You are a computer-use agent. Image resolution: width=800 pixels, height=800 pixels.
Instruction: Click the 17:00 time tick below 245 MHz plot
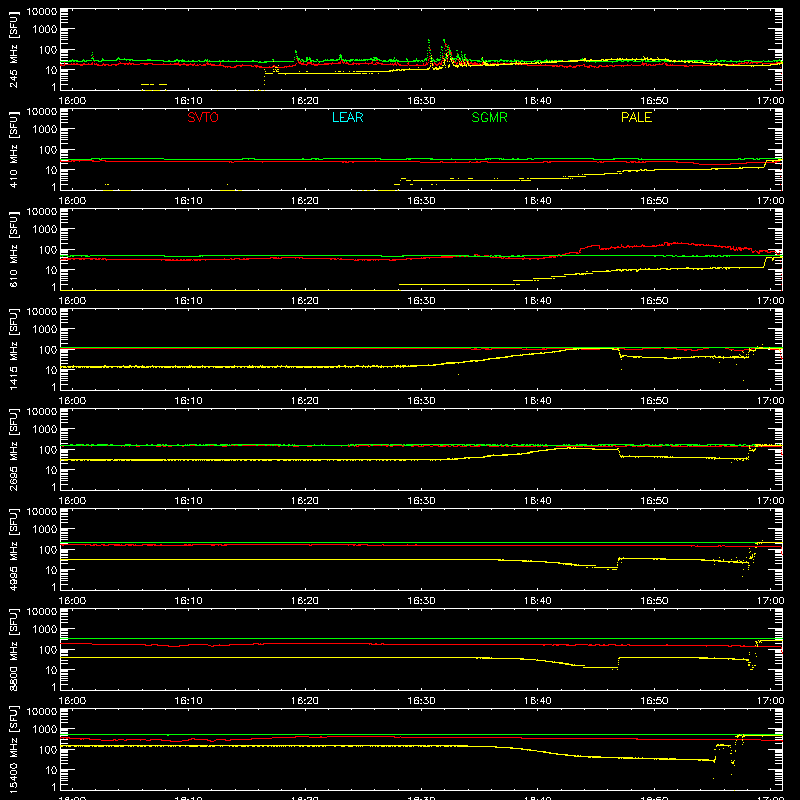point(770,101)
